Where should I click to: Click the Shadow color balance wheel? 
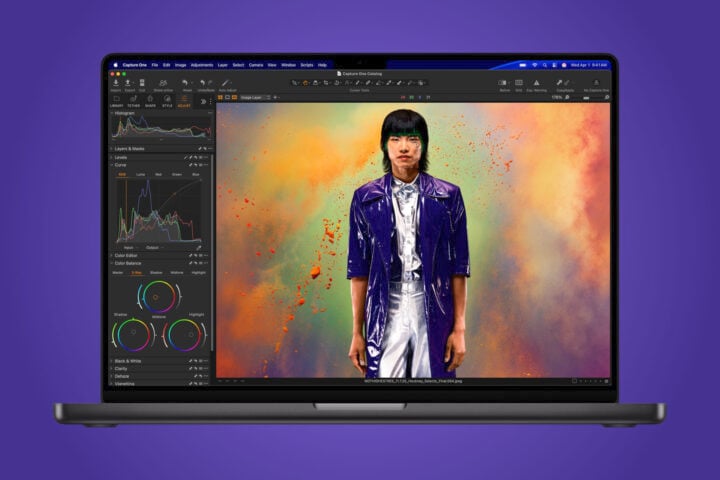point(133,335)
